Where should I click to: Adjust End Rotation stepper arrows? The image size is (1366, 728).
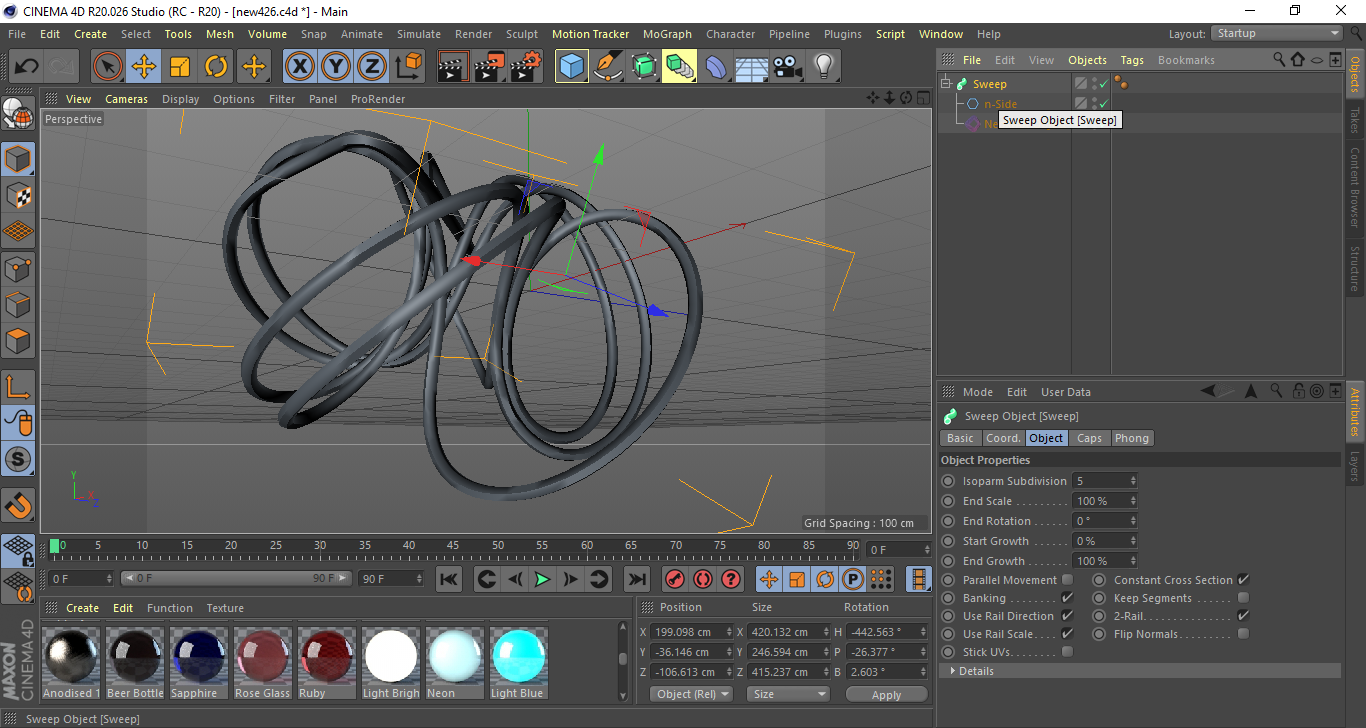point(1133,521)
